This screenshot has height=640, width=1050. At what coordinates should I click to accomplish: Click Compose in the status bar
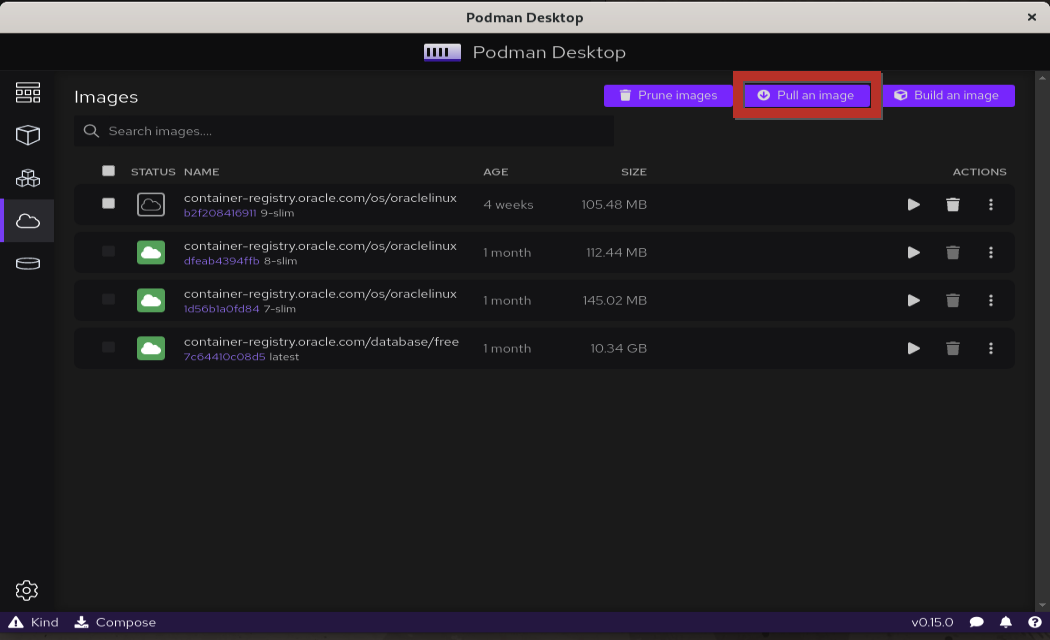[x=115, y=623]
